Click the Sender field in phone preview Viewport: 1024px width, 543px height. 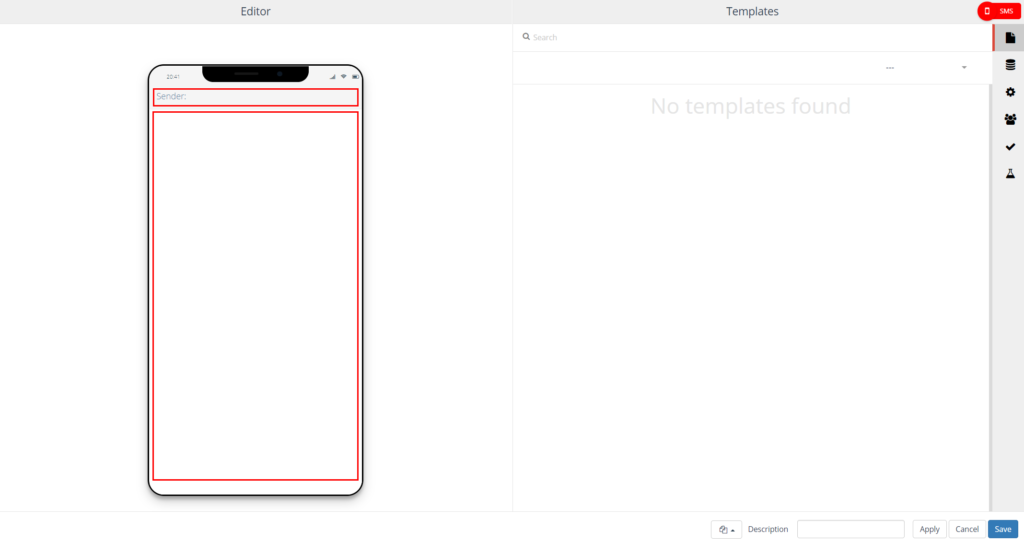click(255, 97)
